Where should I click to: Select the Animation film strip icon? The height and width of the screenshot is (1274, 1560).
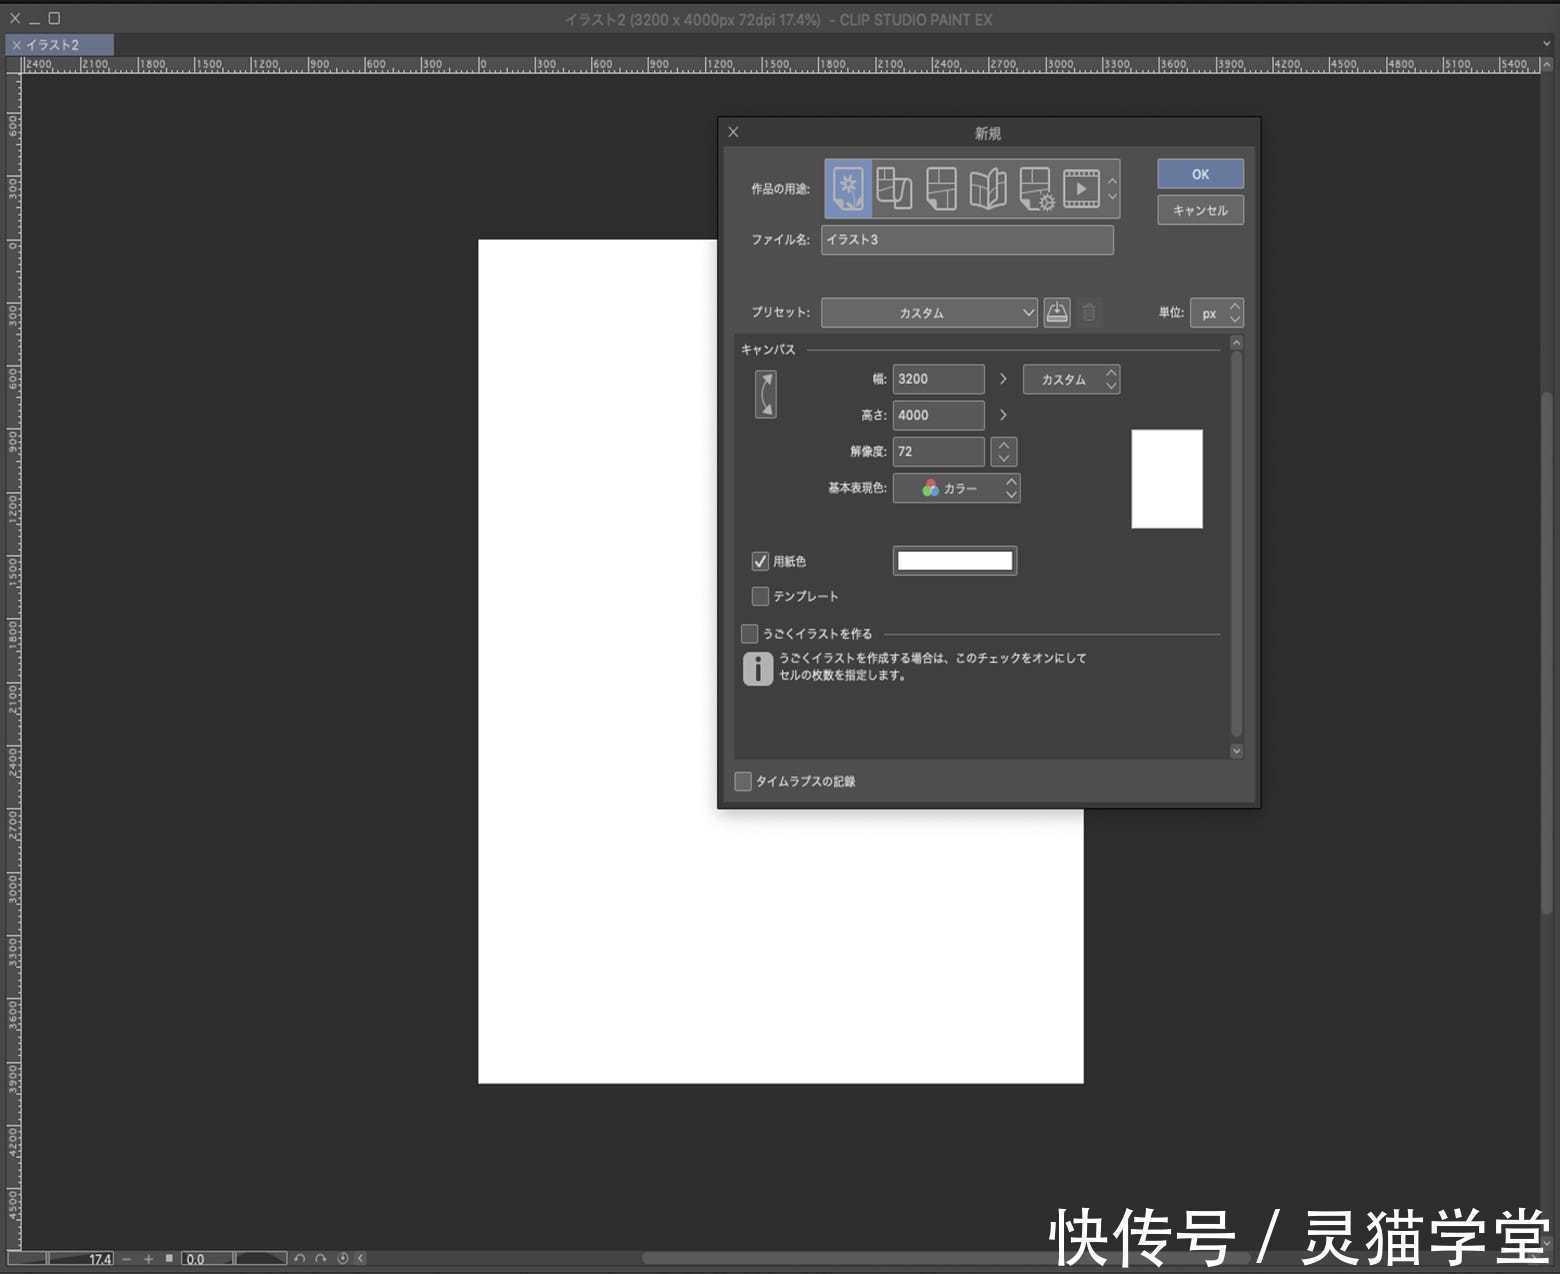[x=1082, y=188]
